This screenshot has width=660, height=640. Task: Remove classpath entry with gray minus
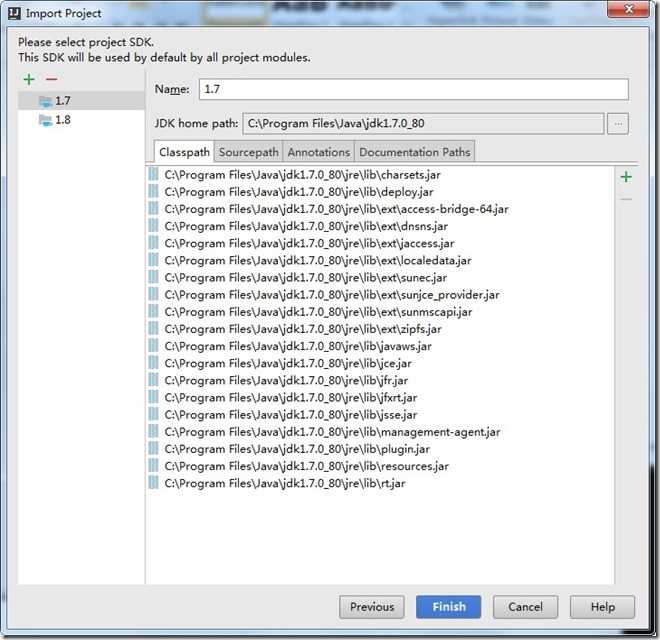[x=626, y=199]
